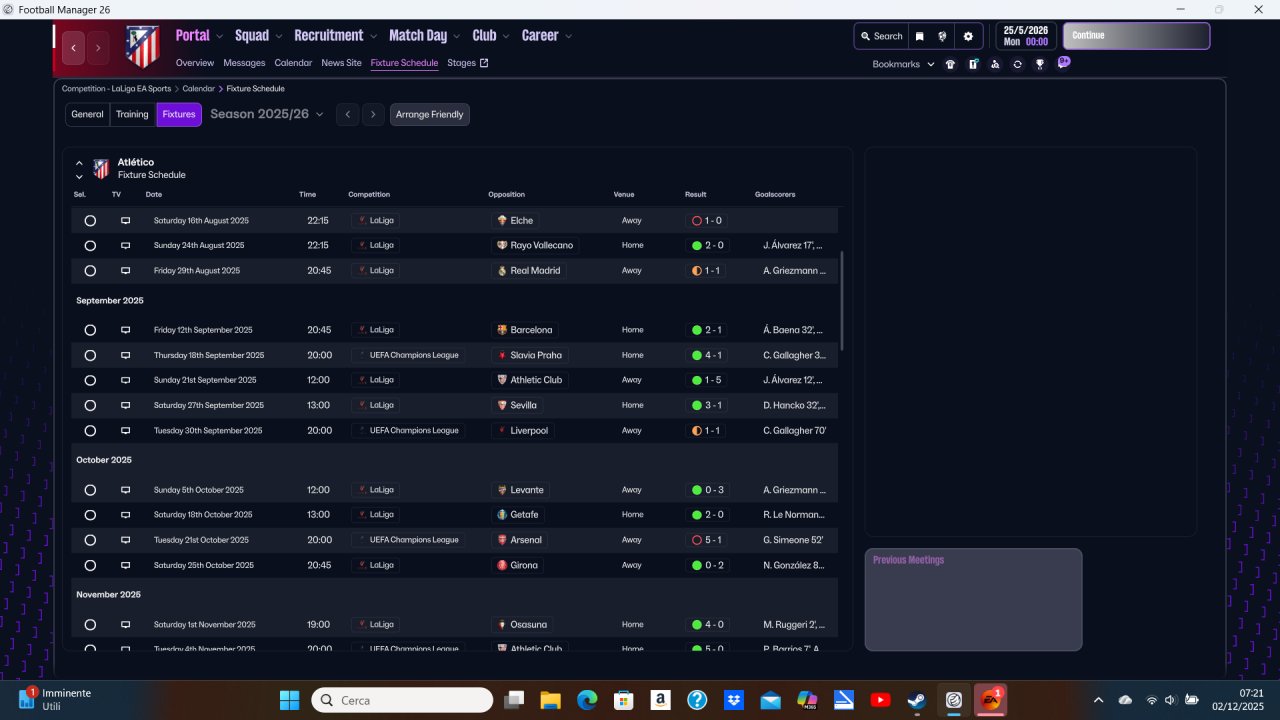Click the shirt bookmark shortcut icon
The width and height of the screenshot is (1280, 720).
[950, 64]
